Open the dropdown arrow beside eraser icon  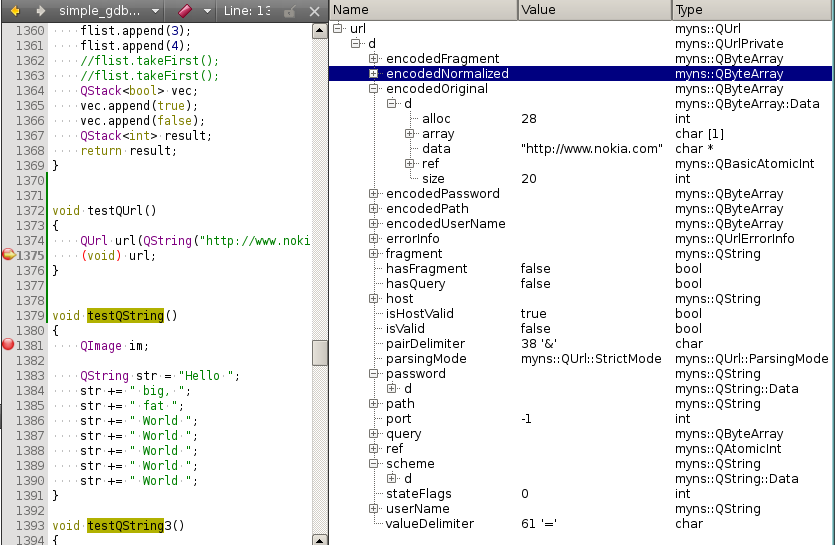click(207, 10)
